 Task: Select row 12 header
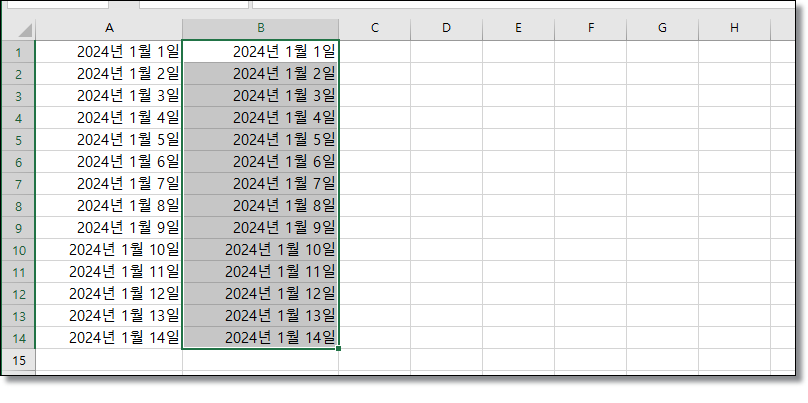click(19, 294)
